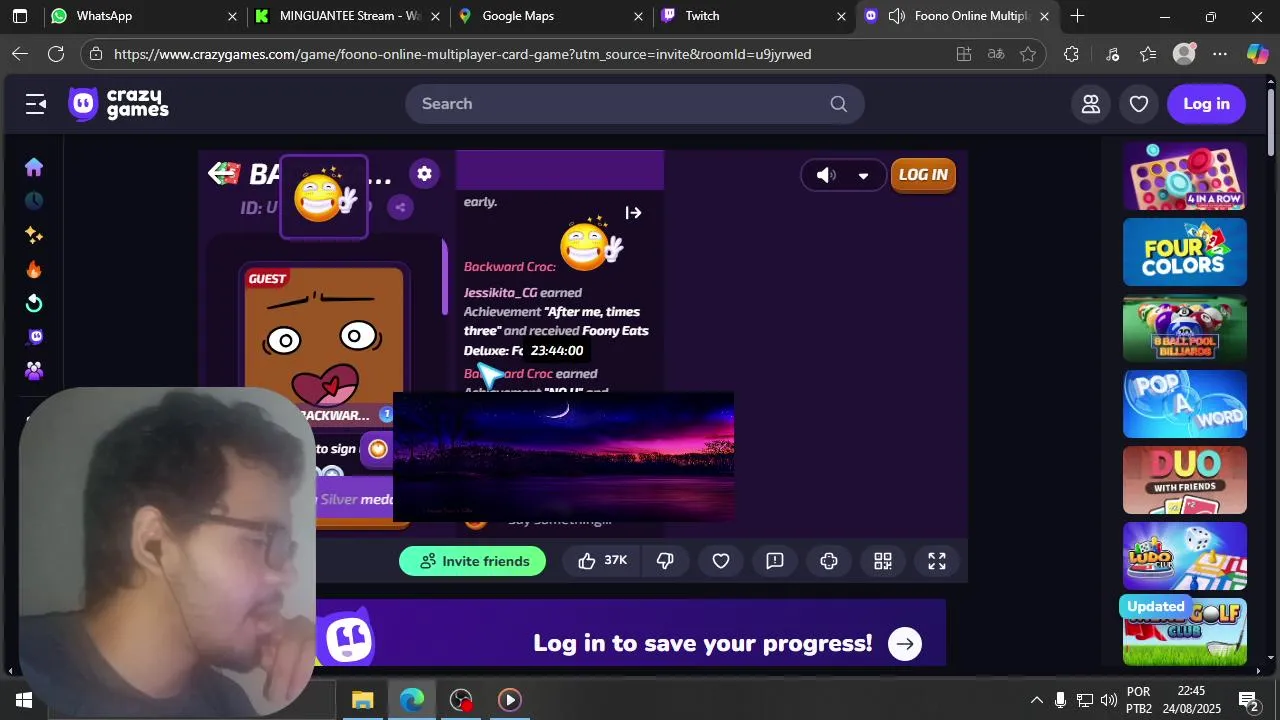Focus the CrazyGames Search field
Image resolution: width=1280 pixels, height=720 pixels.
coord(634,104)
